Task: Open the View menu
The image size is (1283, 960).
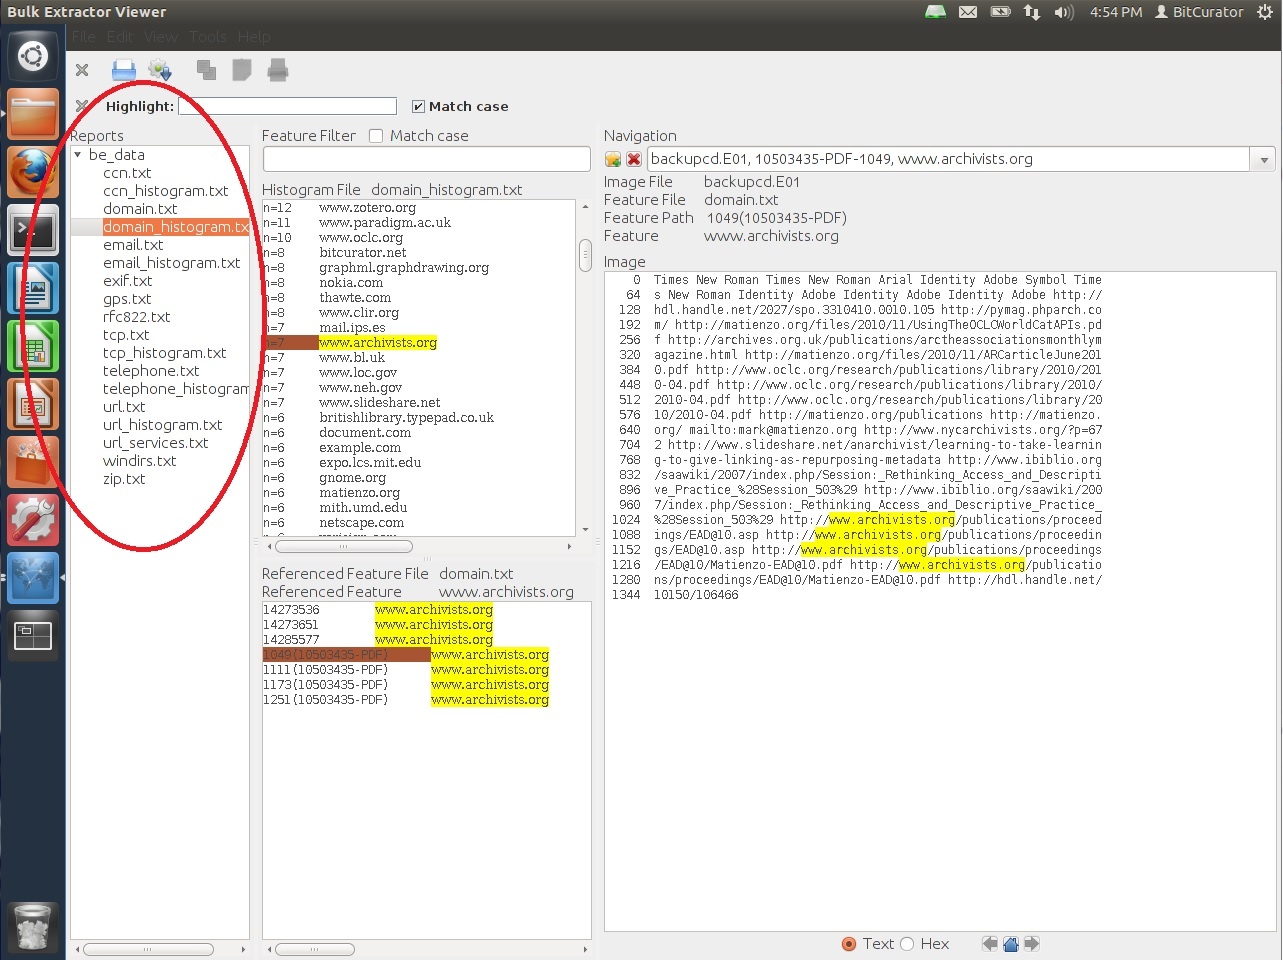Action: (161, 37)
